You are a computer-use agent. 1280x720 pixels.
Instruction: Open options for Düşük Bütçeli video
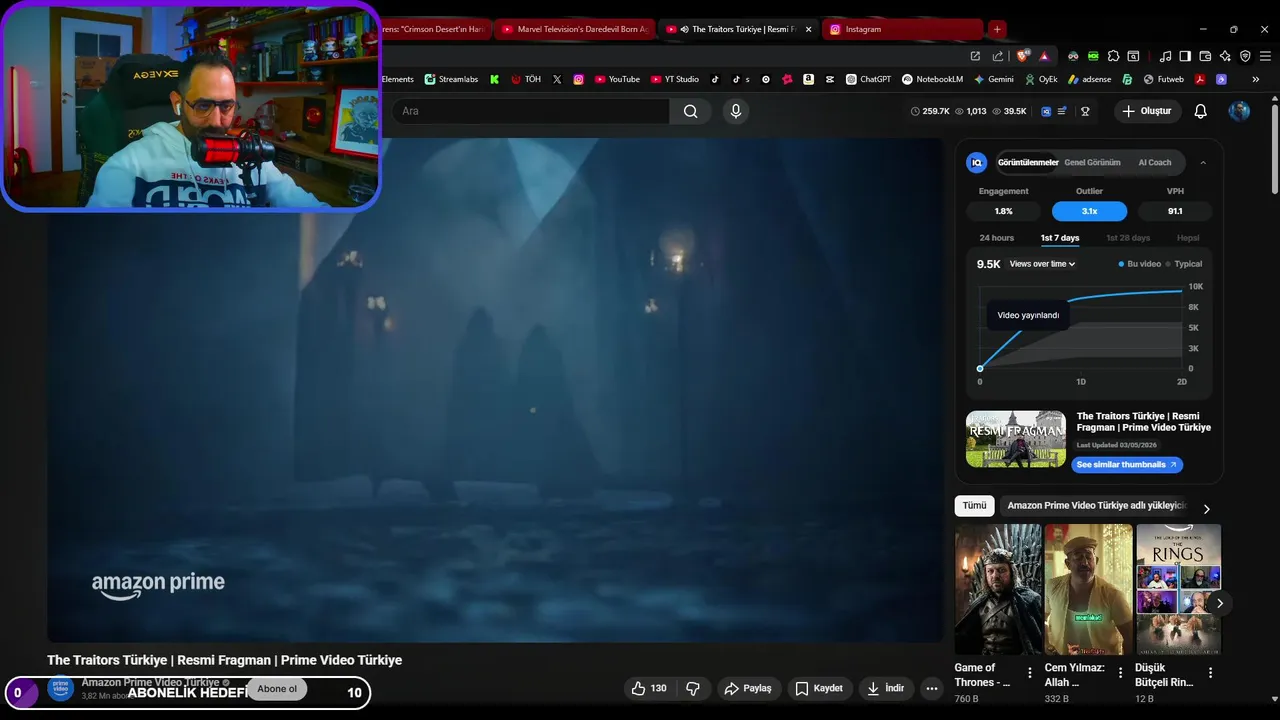[x=1210, y=673]
